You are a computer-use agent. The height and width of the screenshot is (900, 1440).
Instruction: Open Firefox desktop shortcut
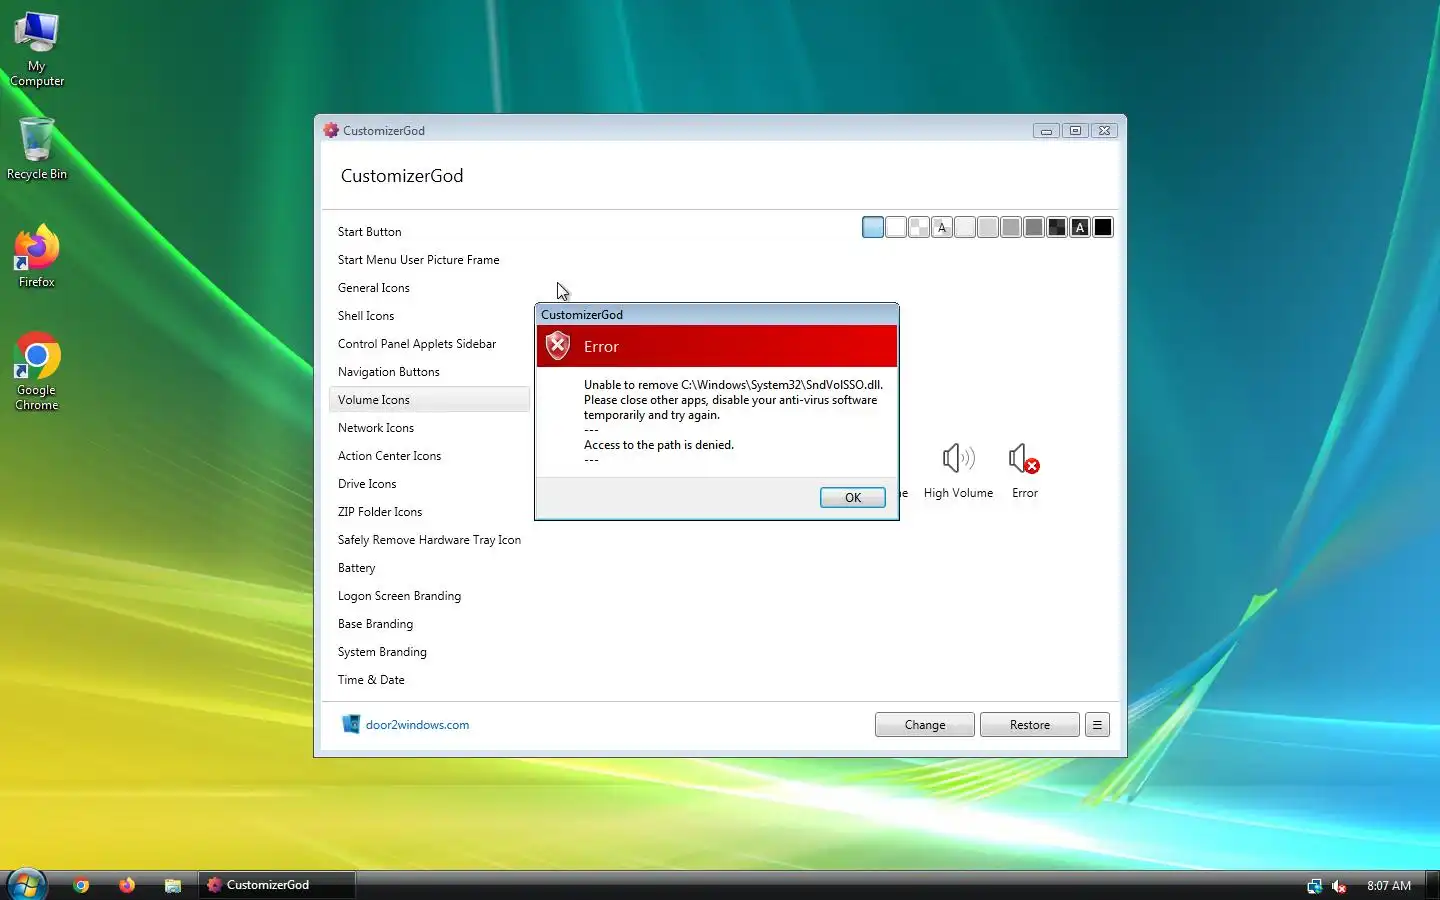point(37,257)
